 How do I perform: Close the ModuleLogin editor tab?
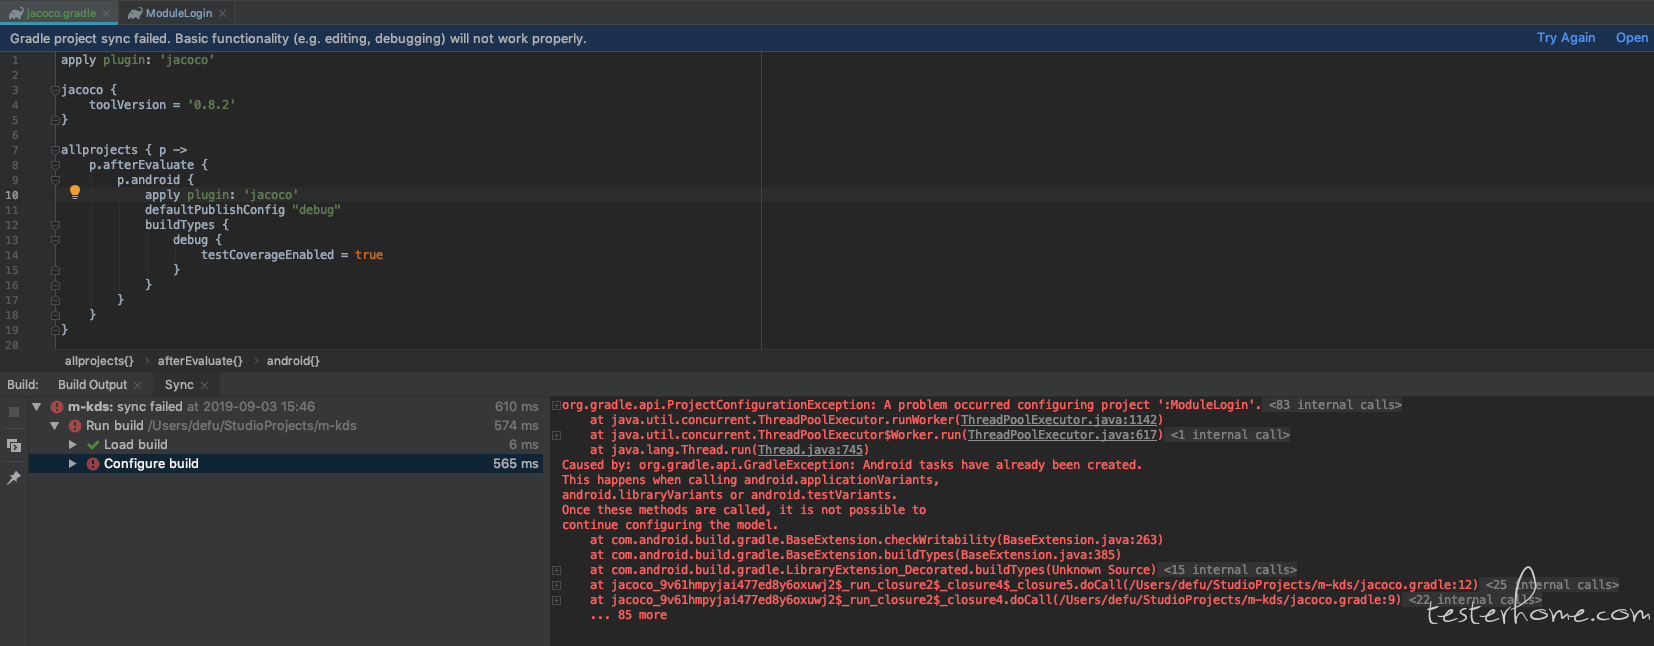click(222, 13)
